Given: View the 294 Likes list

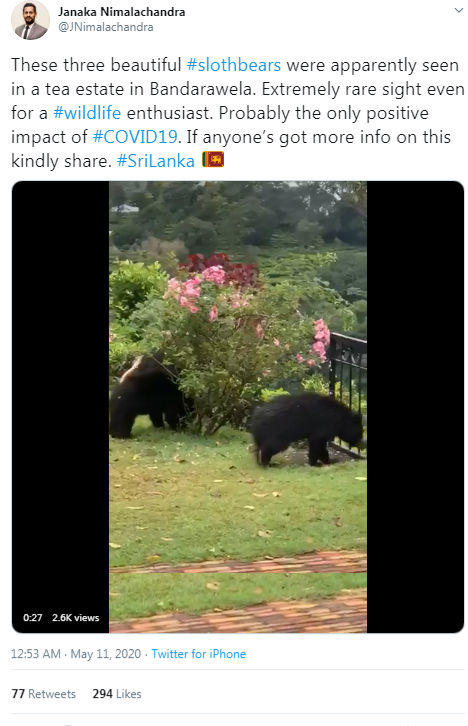Looking at the screenshot, I should [x=117, y=694].
